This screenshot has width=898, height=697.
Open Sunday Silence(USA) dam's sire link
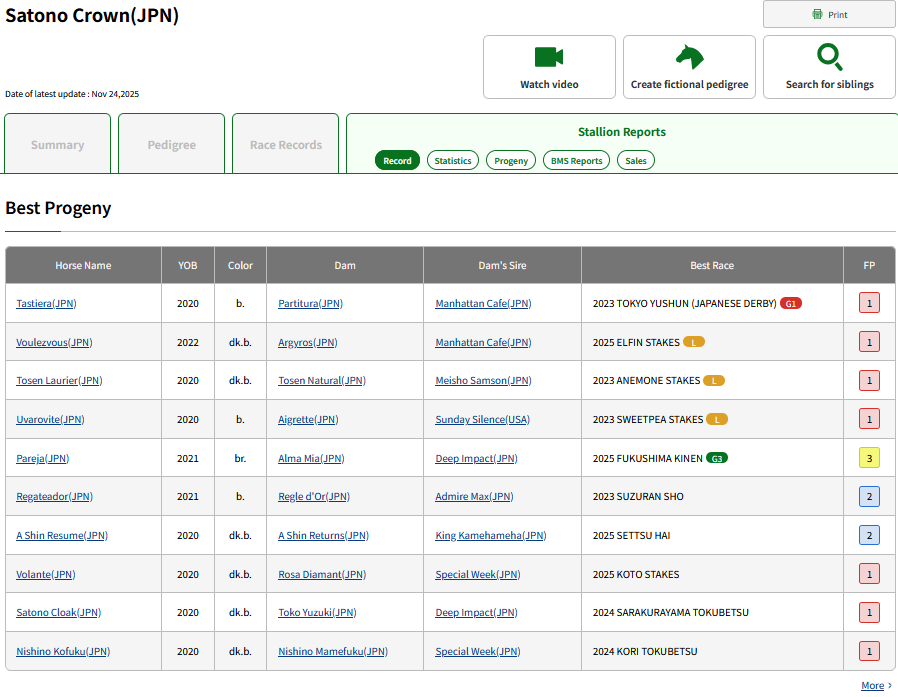tap(482, 420)
